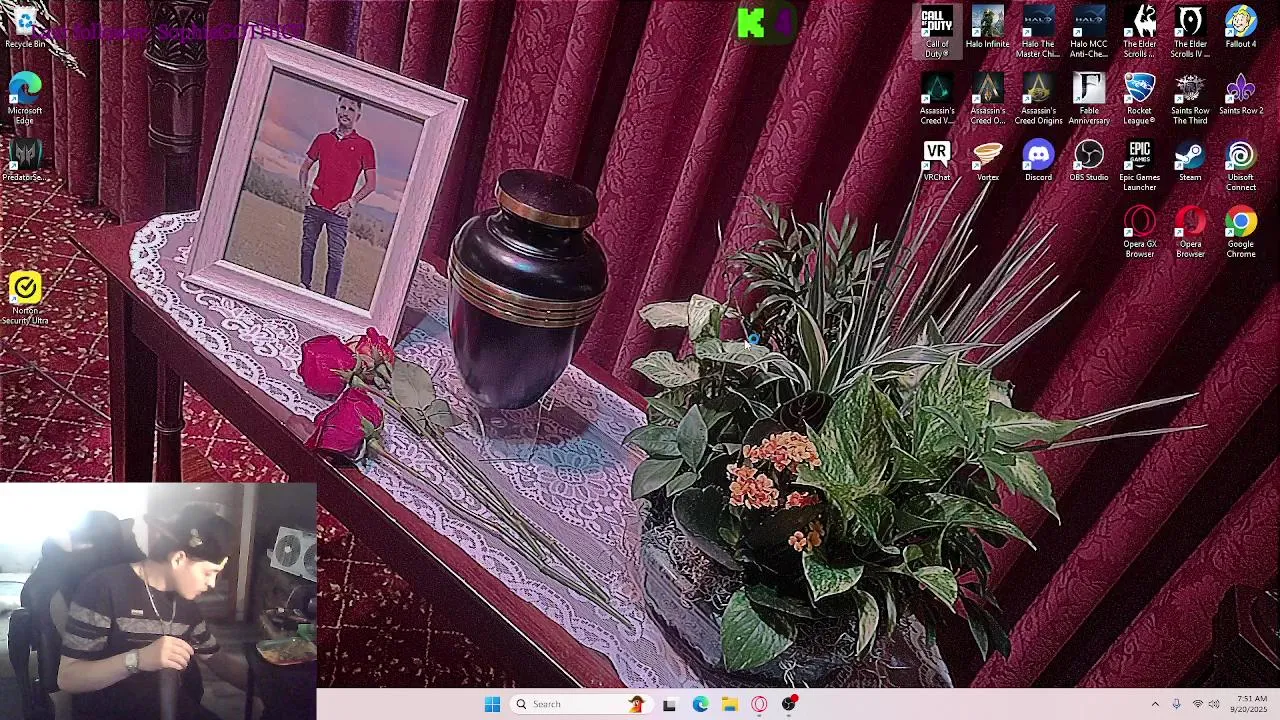
Task: Switch to OBS Studio on the taskbar
Action: click(789, 704)
